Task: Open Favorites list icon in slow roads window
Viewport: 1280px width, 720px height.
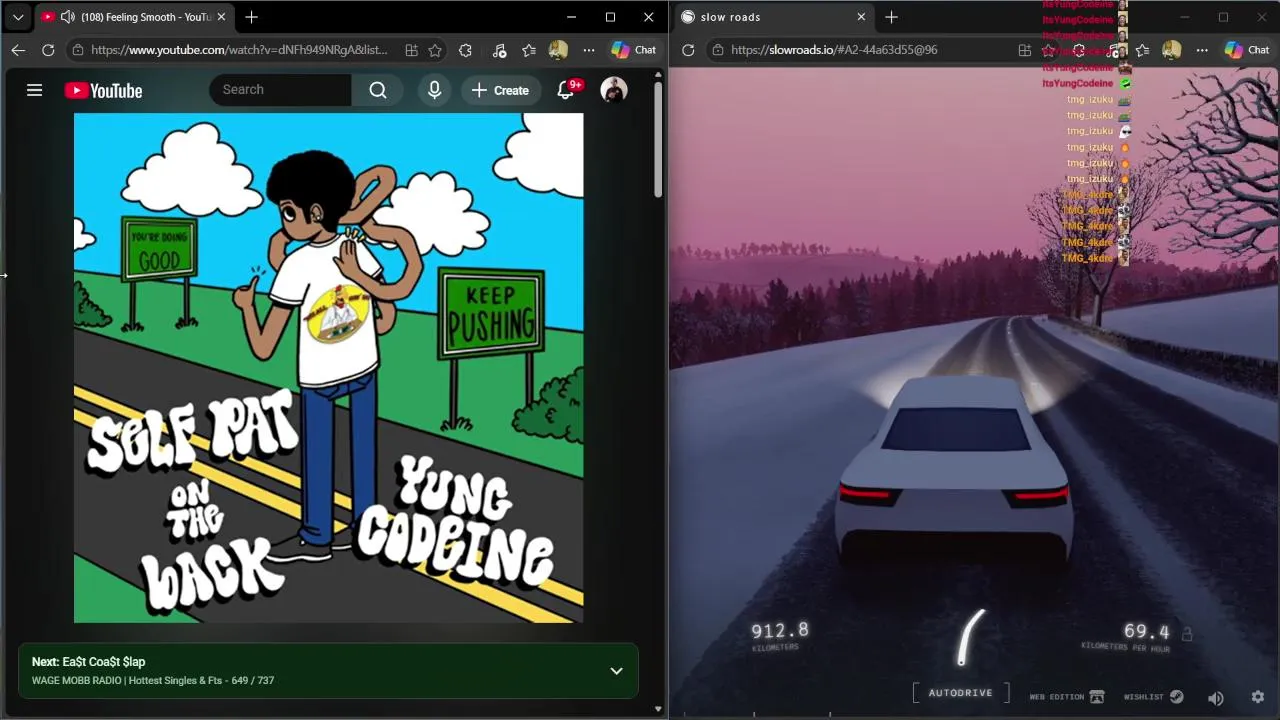Action: pos(1142,50)
